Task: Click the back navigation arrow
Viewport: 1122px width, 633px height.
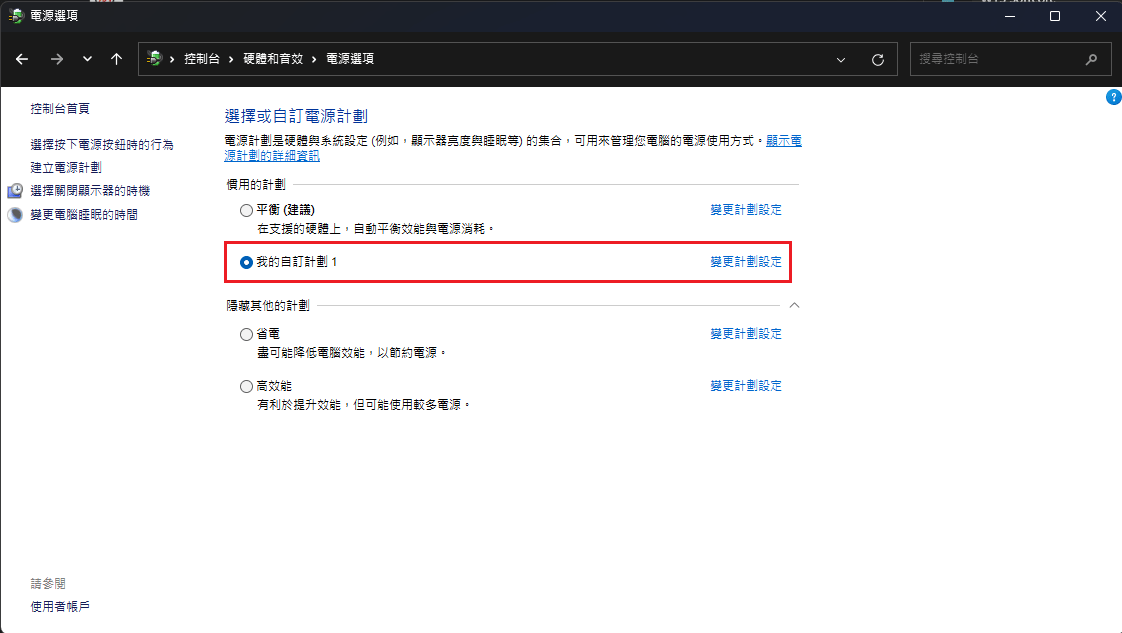Action: (22, 59)
